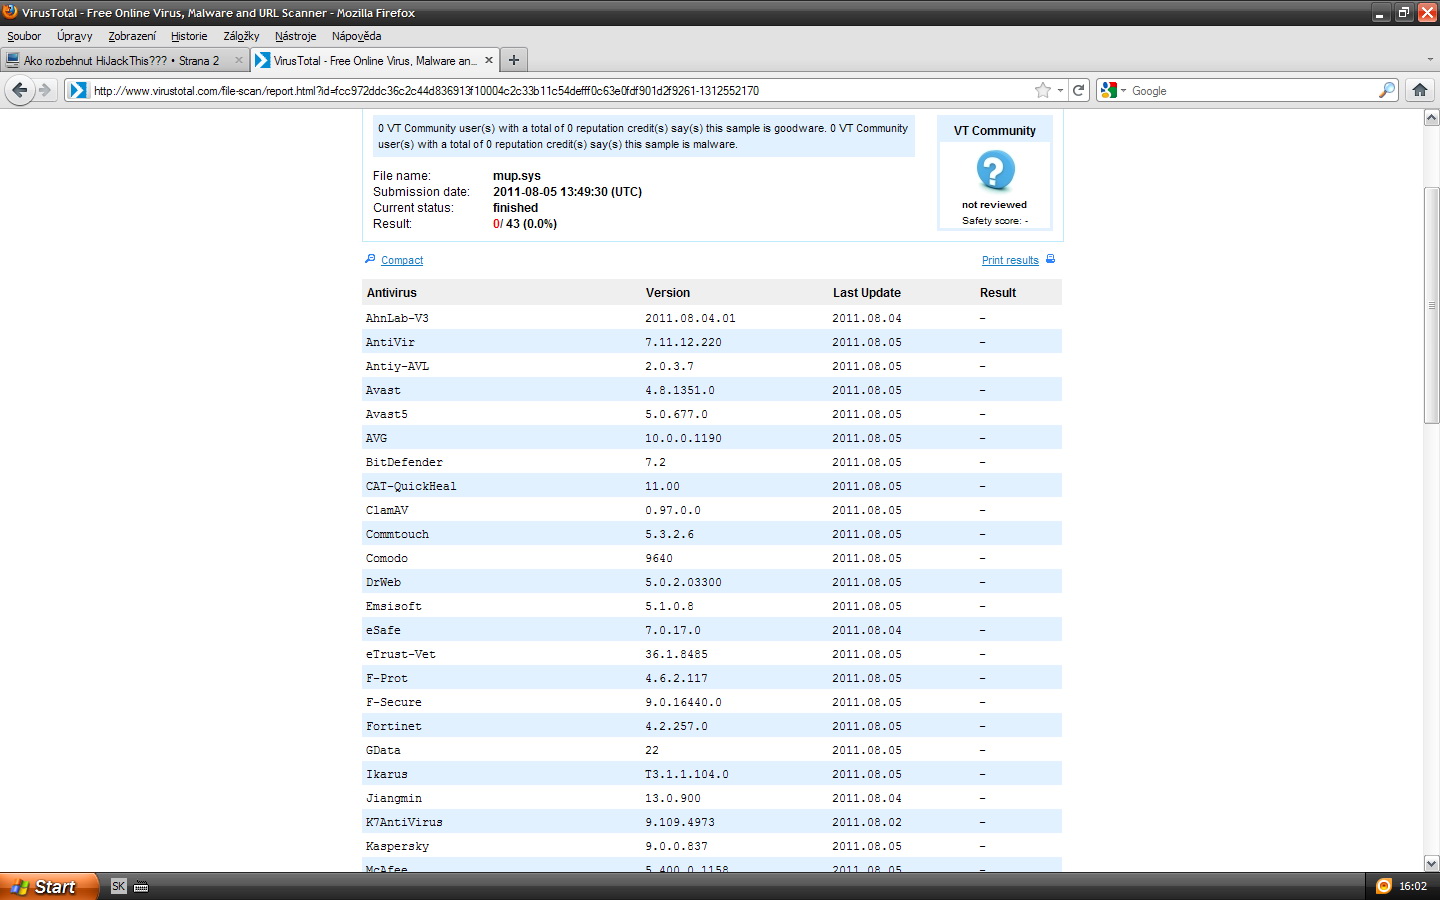
Task: Click the VirusTotal site identity icon in address bar
Action: (x=78, y=90)
